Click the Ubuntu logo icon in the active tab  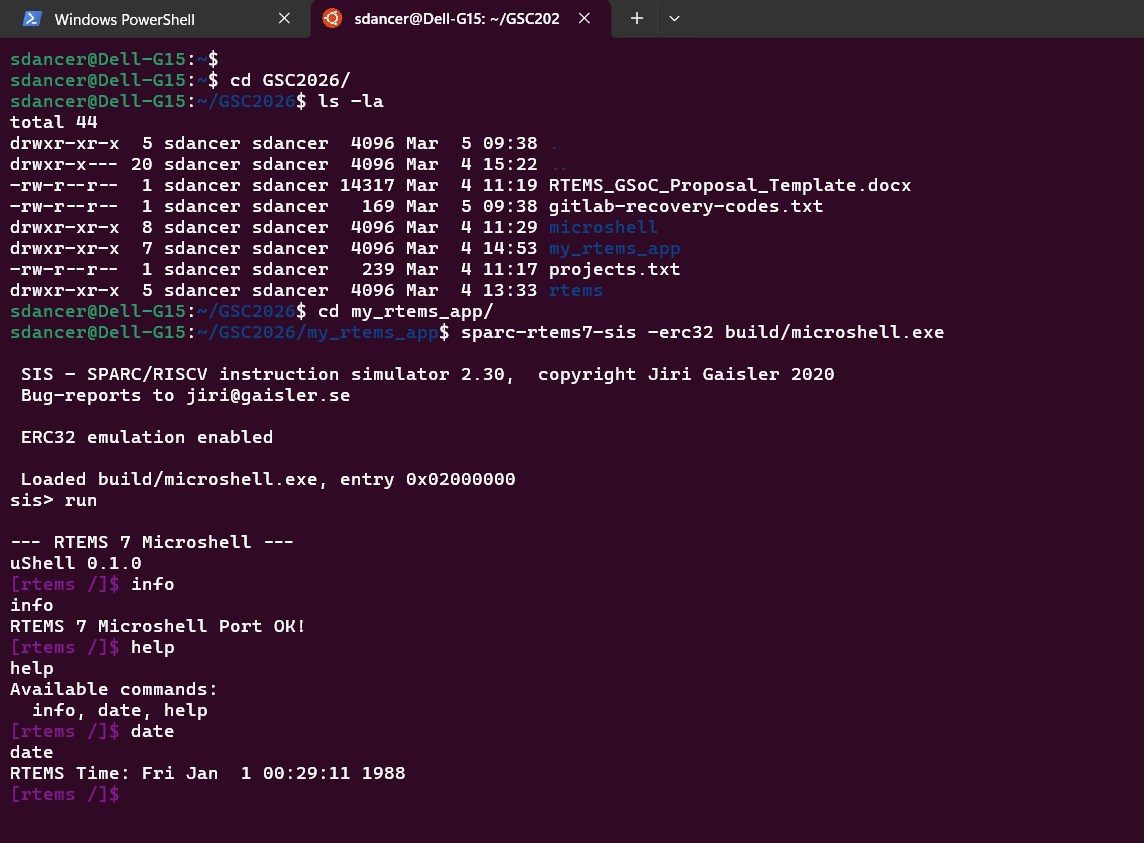(332, 18)
